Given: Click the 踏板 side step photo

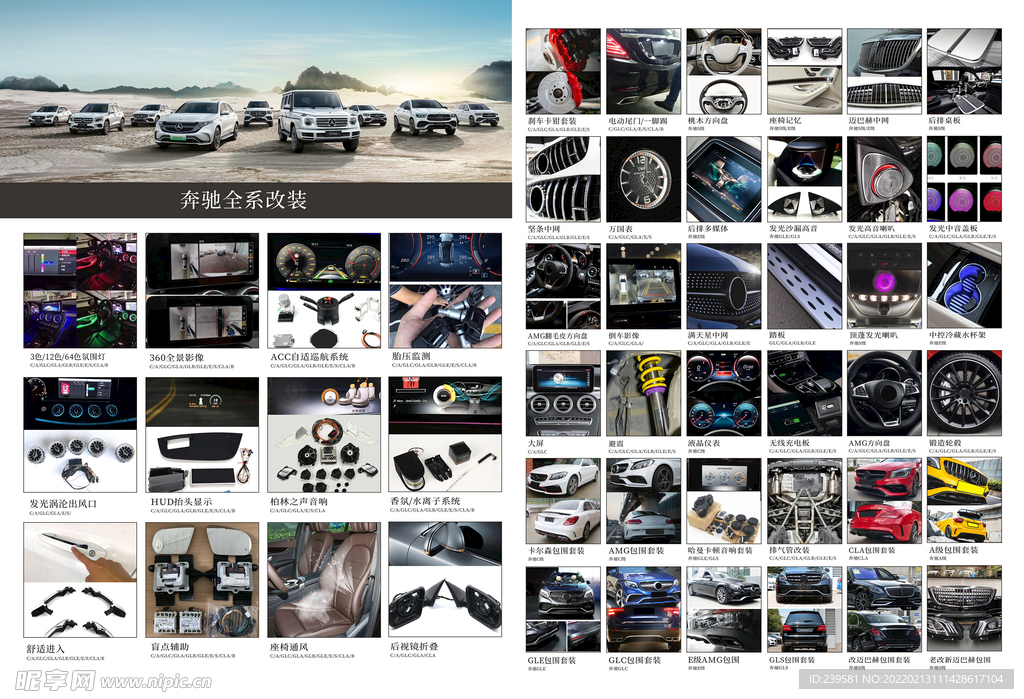Looking at the screenshot, I should coord(805,286).
